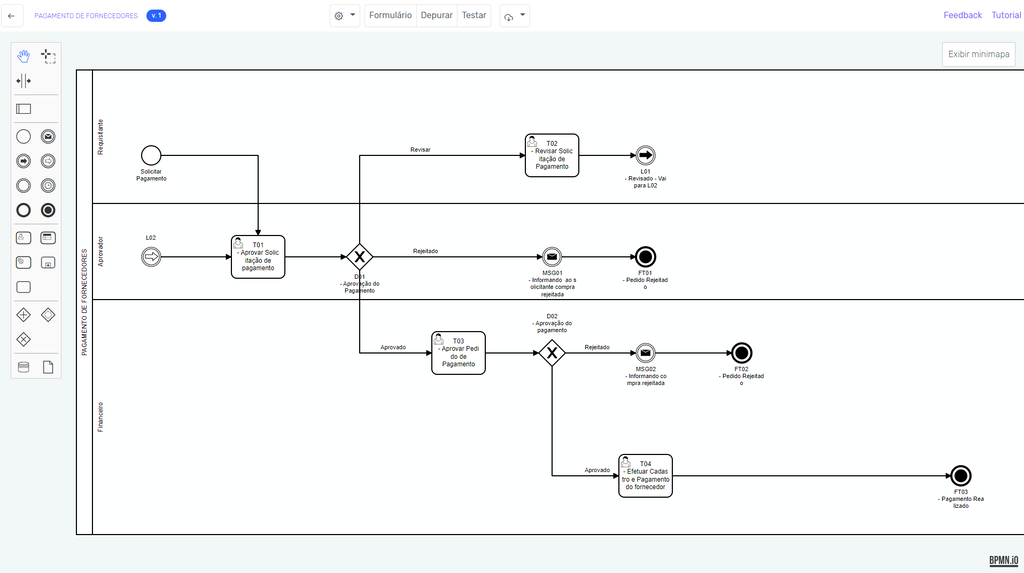Pick the exclusive gateway (X diamond) in palette
The height and width of the screenshot is (573, 1024).
pyautogui.click(x=23, y=340)
